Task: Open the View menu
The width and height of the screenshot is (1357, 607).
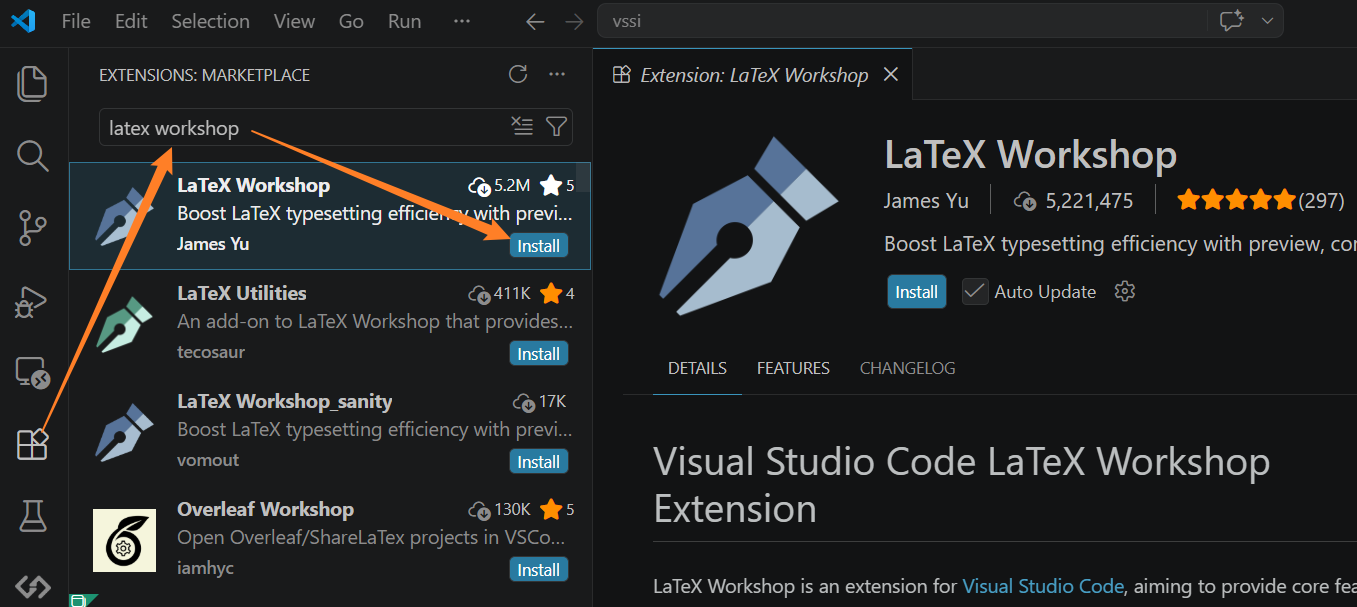Action: 294,21
